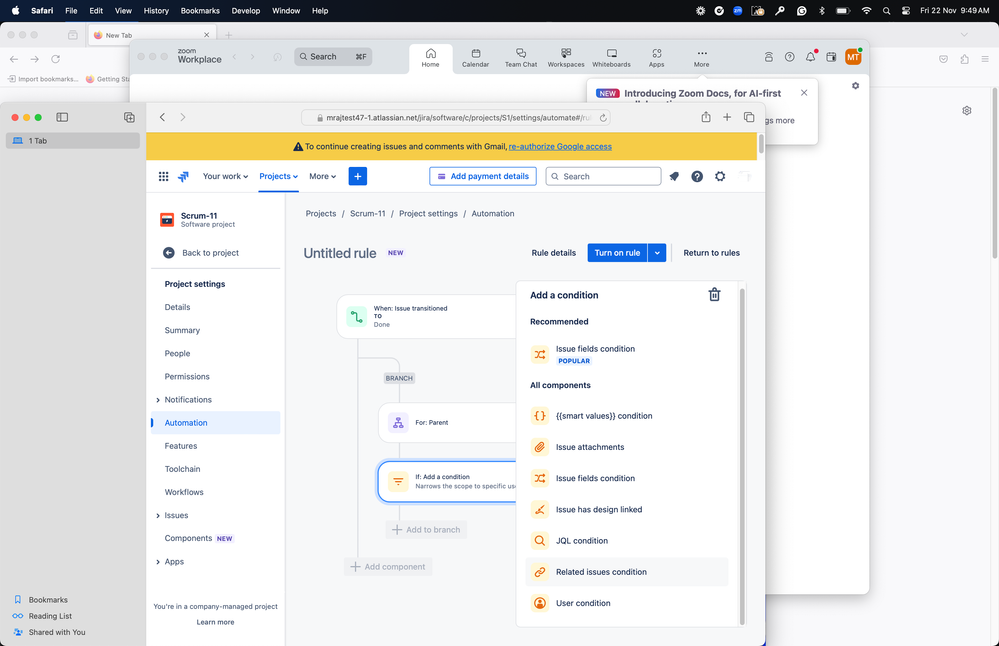Choose the JQL condition component
The height and width of the screenshot is (646, 999).
(627, 540)
